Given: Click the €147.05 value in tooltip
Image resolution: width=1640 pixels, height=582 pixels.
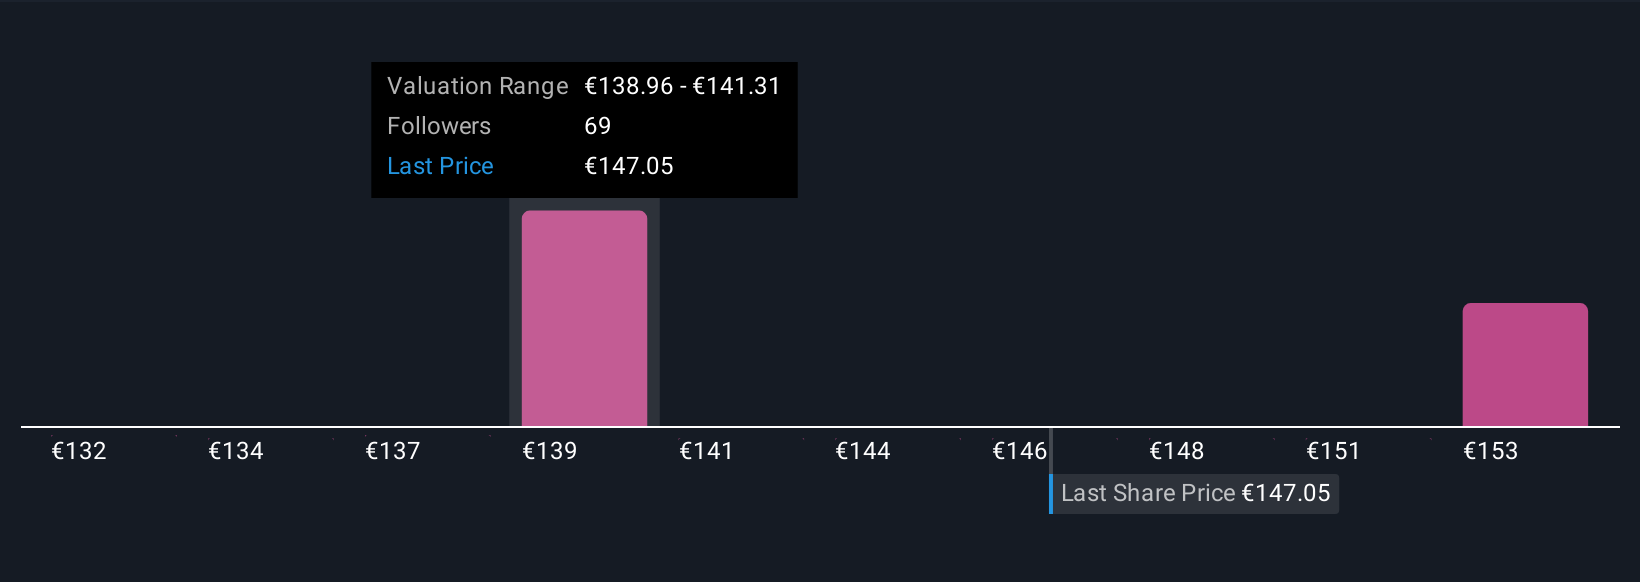Looking at the screenshot, I should coord(629,166).
